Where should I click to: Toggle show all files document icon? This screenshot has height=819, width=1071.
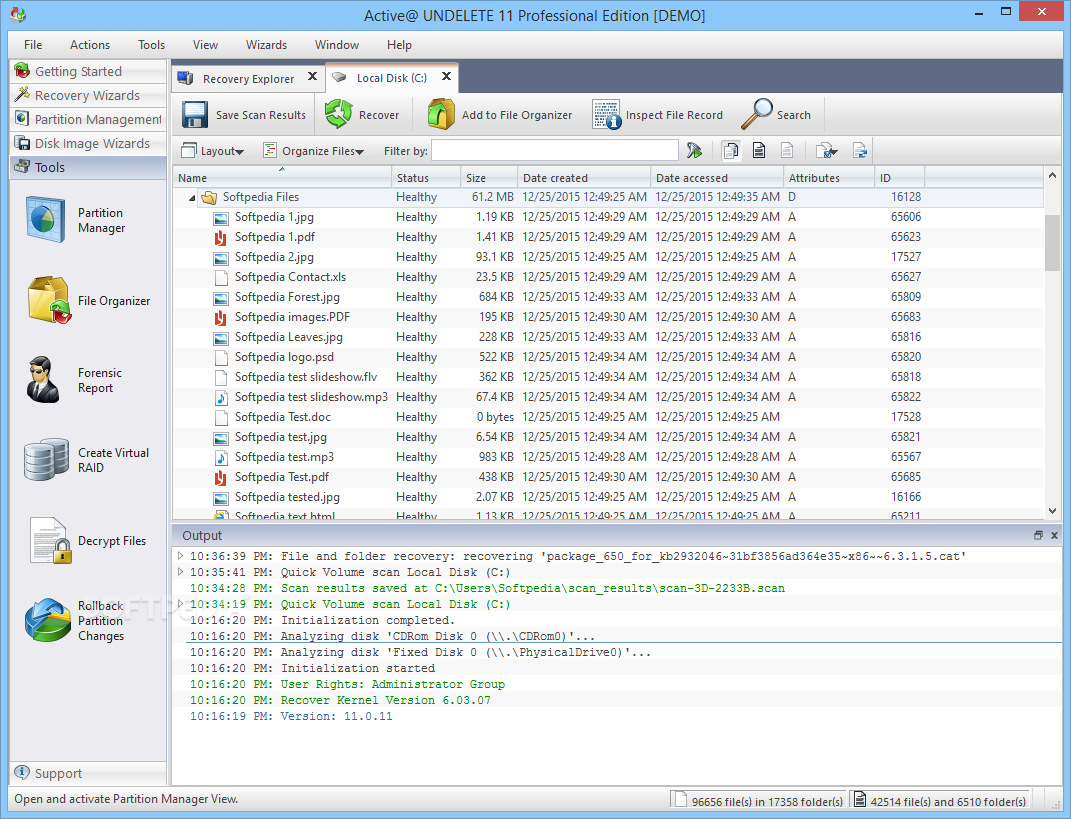point(731,150)
